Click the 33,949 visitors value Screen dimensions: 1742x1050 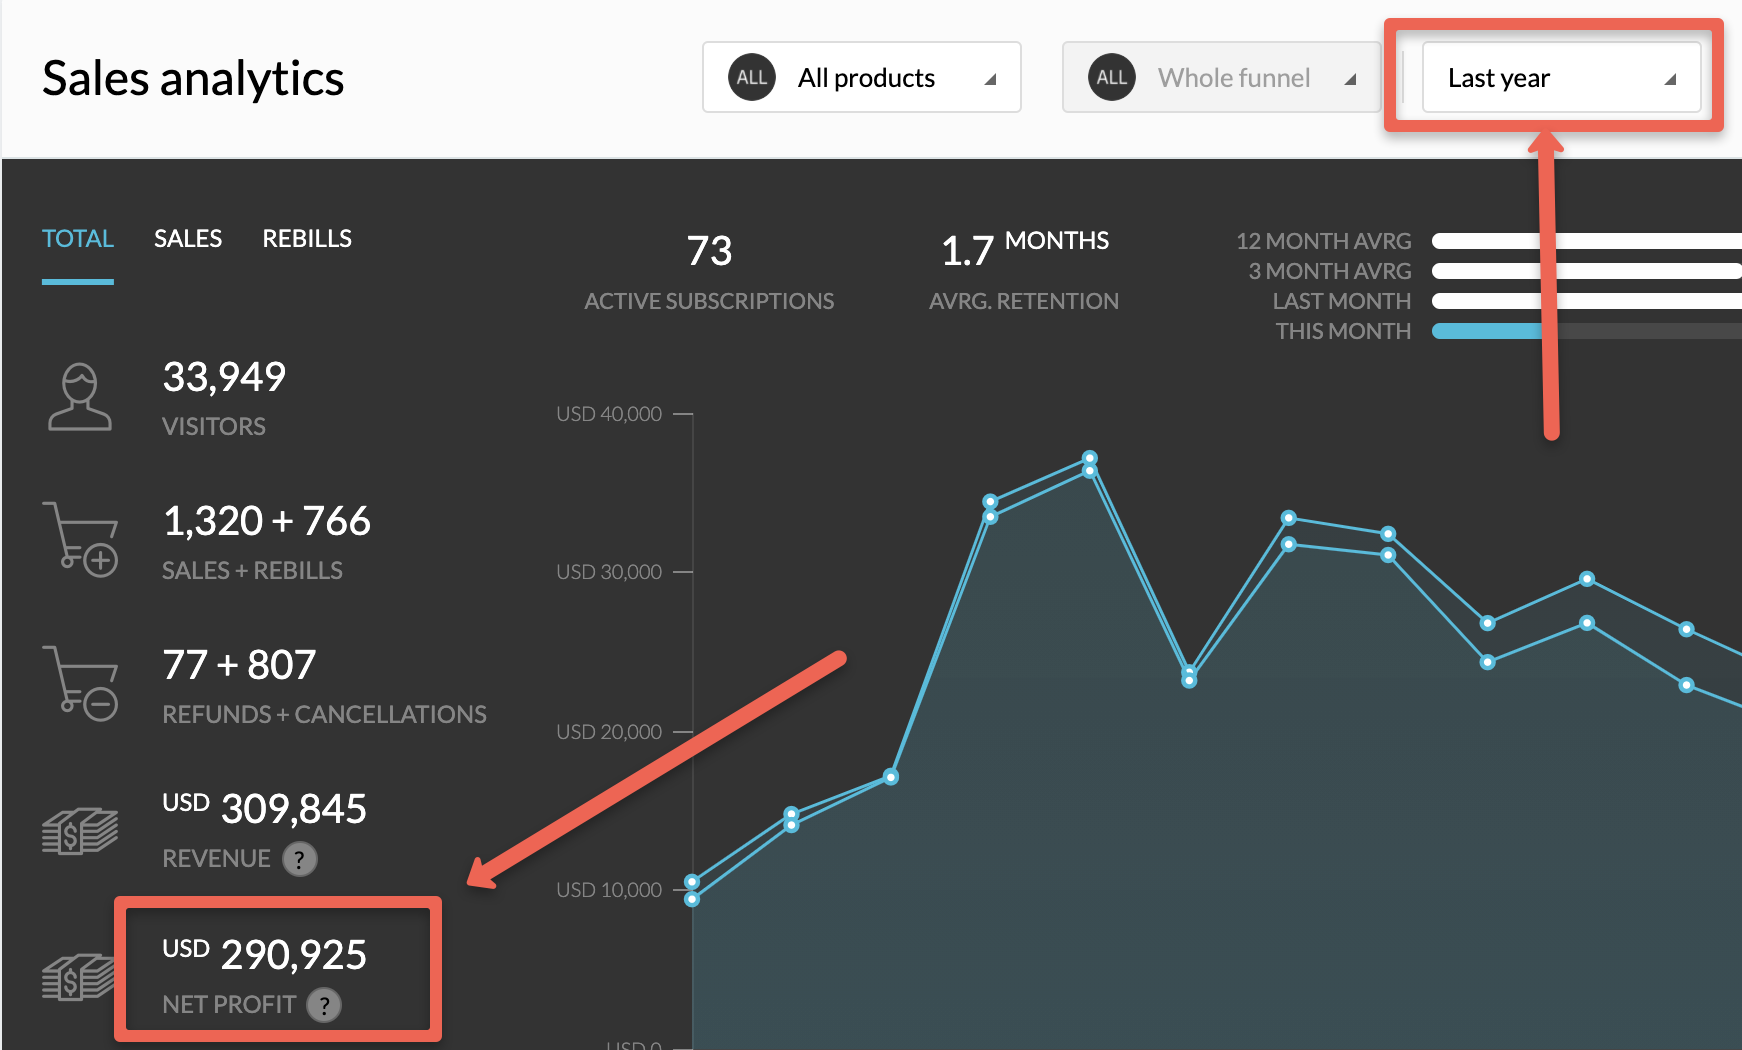224,378
